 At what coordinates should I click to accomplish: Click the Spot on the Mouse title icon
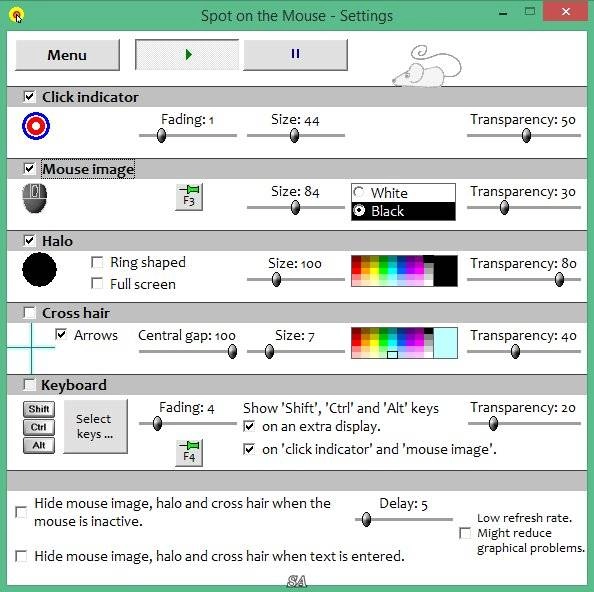(17, 16)
